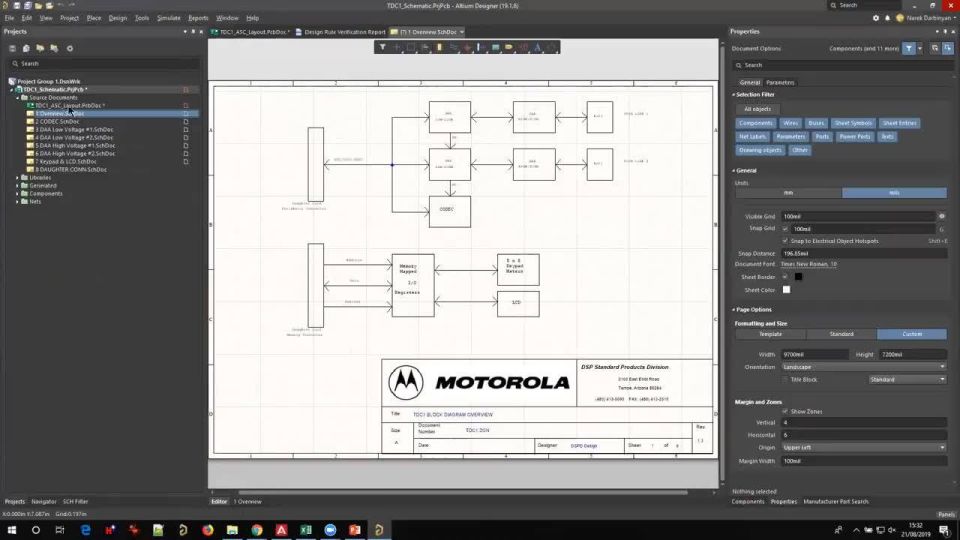The image size is (960, 540).
Task: Click the Projects panel search field
Action: click(104, 63)
